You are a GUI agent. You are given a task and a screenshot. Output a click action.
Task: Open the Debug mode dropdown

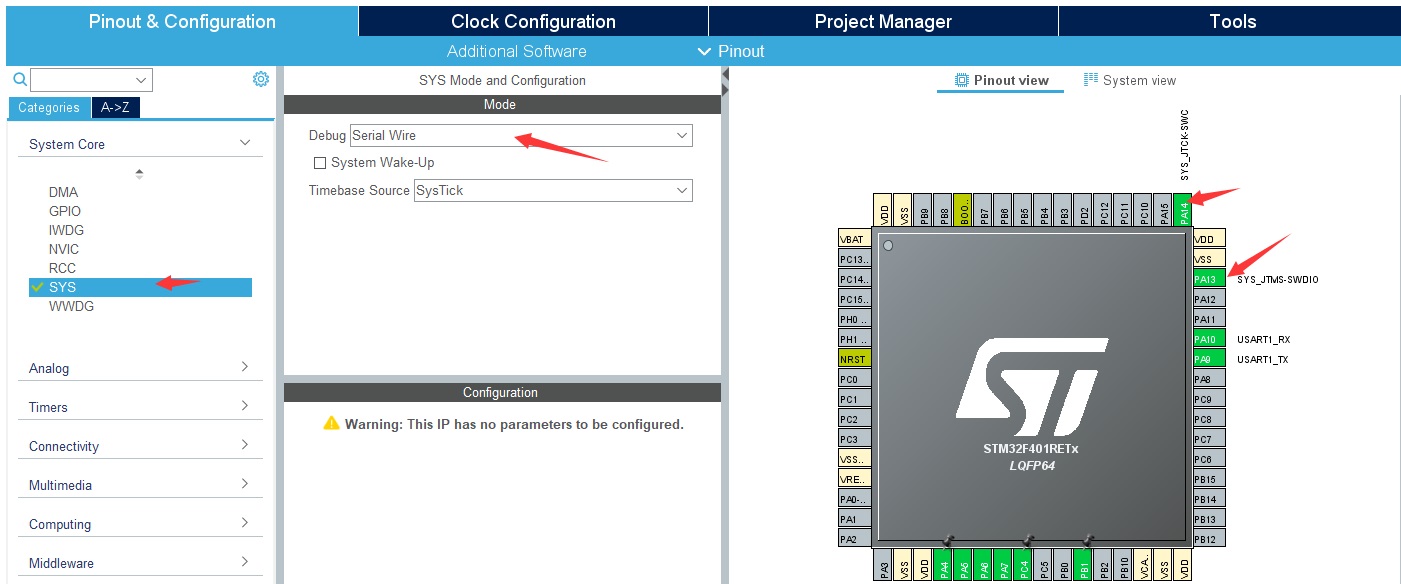521,135
